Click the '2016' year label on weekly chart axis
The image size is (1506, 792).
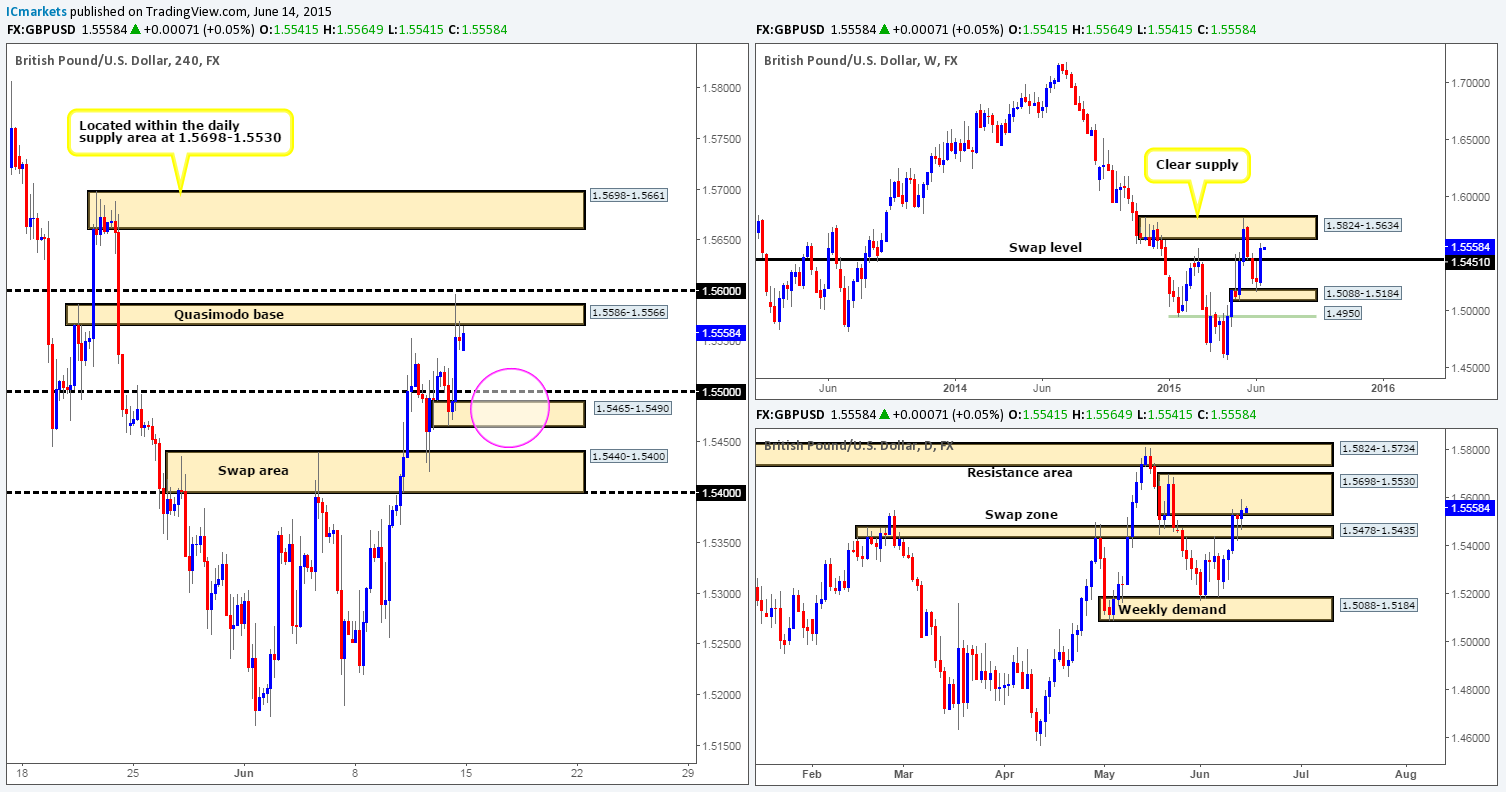(x=1383, y=387)
